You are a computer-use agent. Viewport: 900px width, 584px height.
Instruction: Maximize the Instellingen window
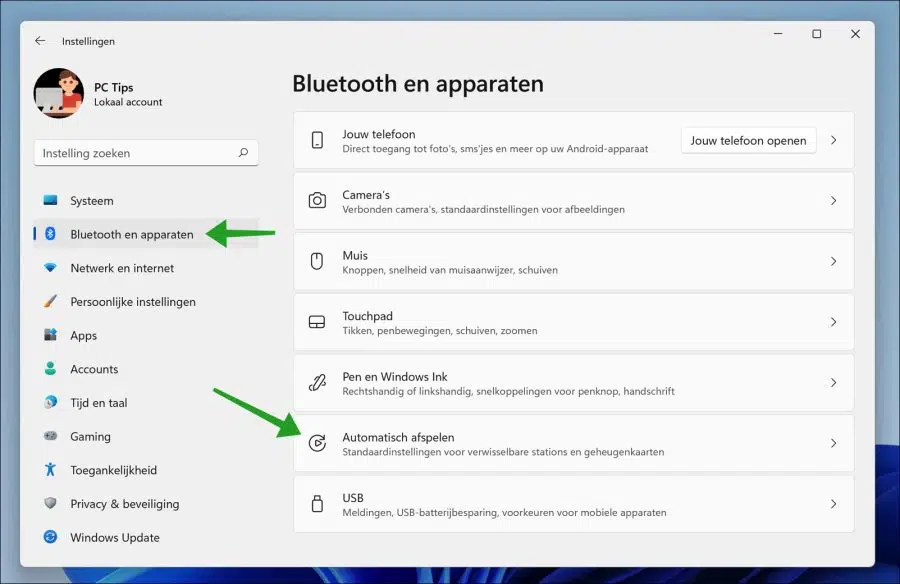coord(816,34)
